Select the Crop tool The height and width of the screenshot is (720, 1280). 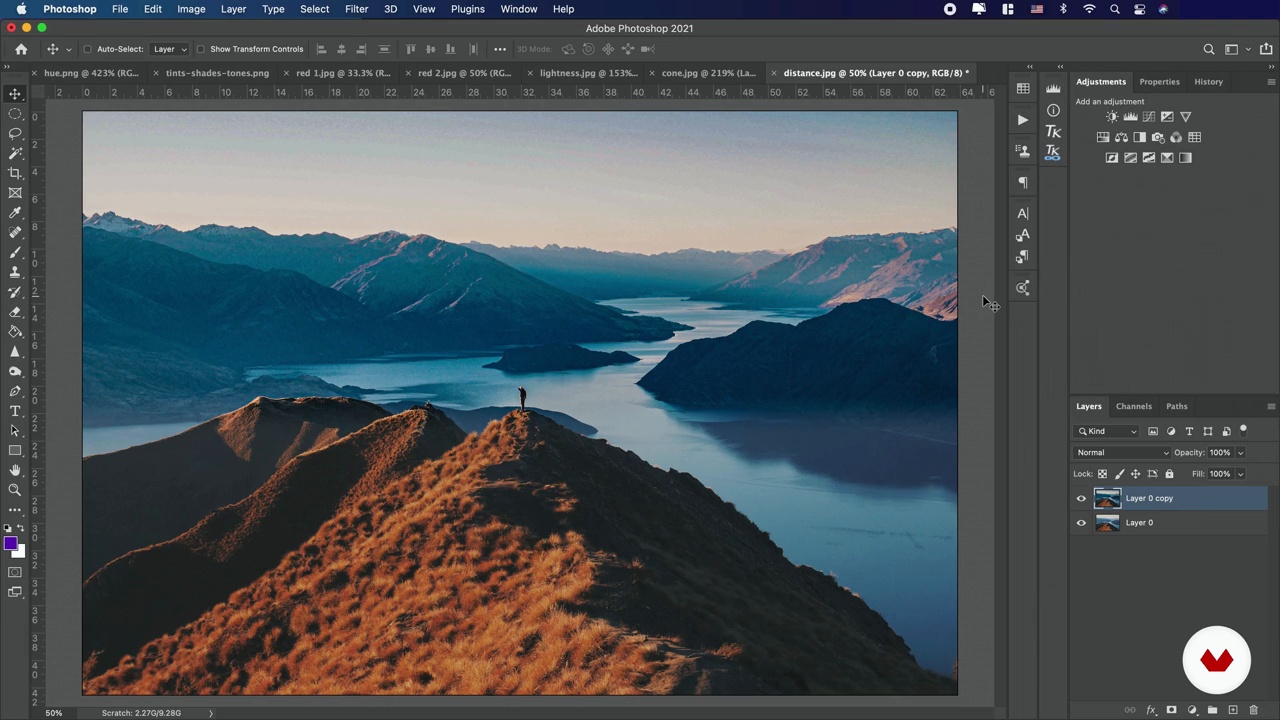[x=15, y=173]
